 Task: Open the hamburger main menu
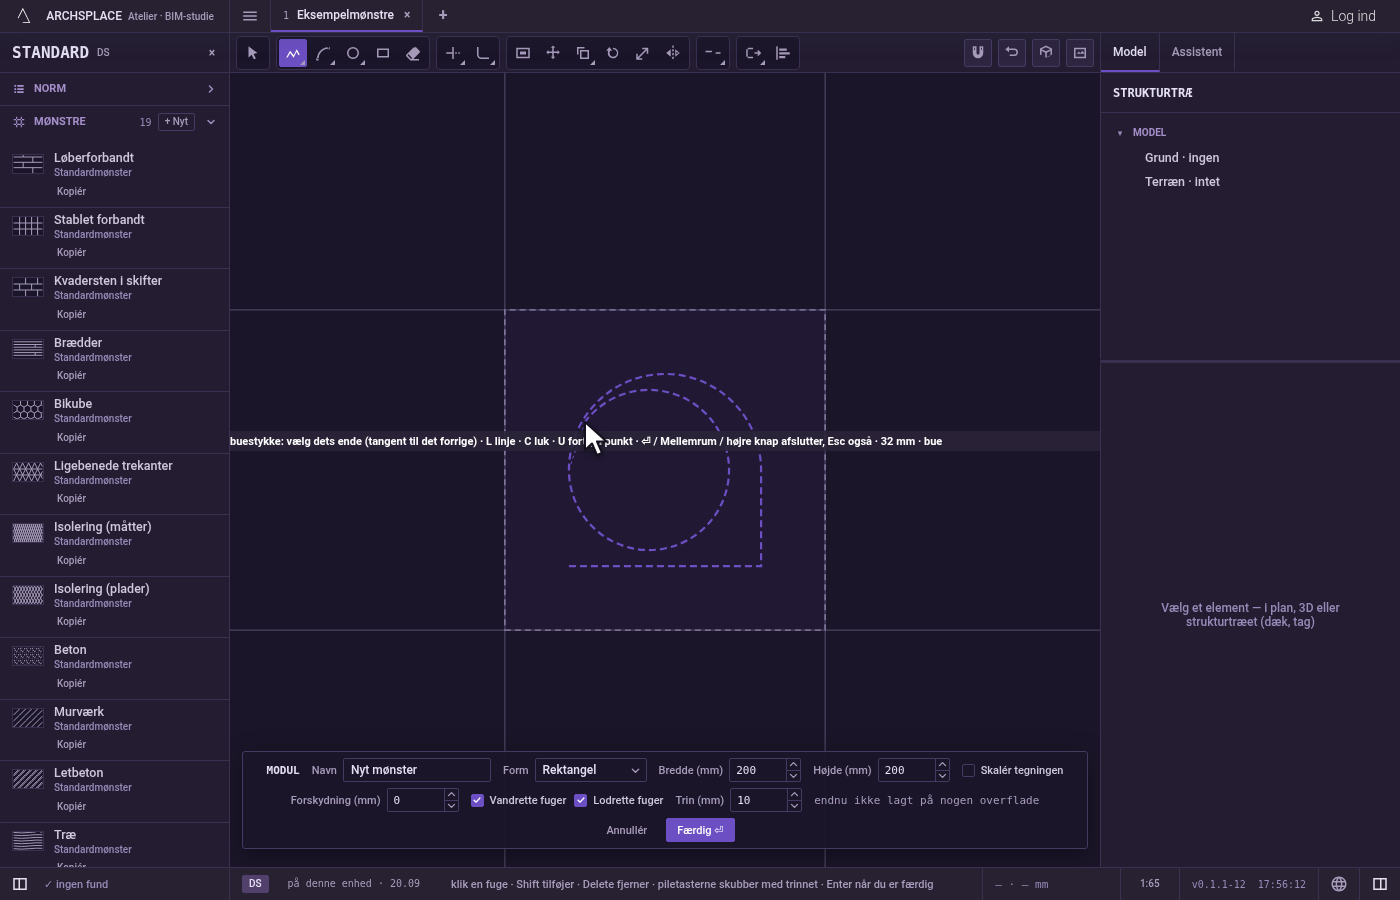250,16
